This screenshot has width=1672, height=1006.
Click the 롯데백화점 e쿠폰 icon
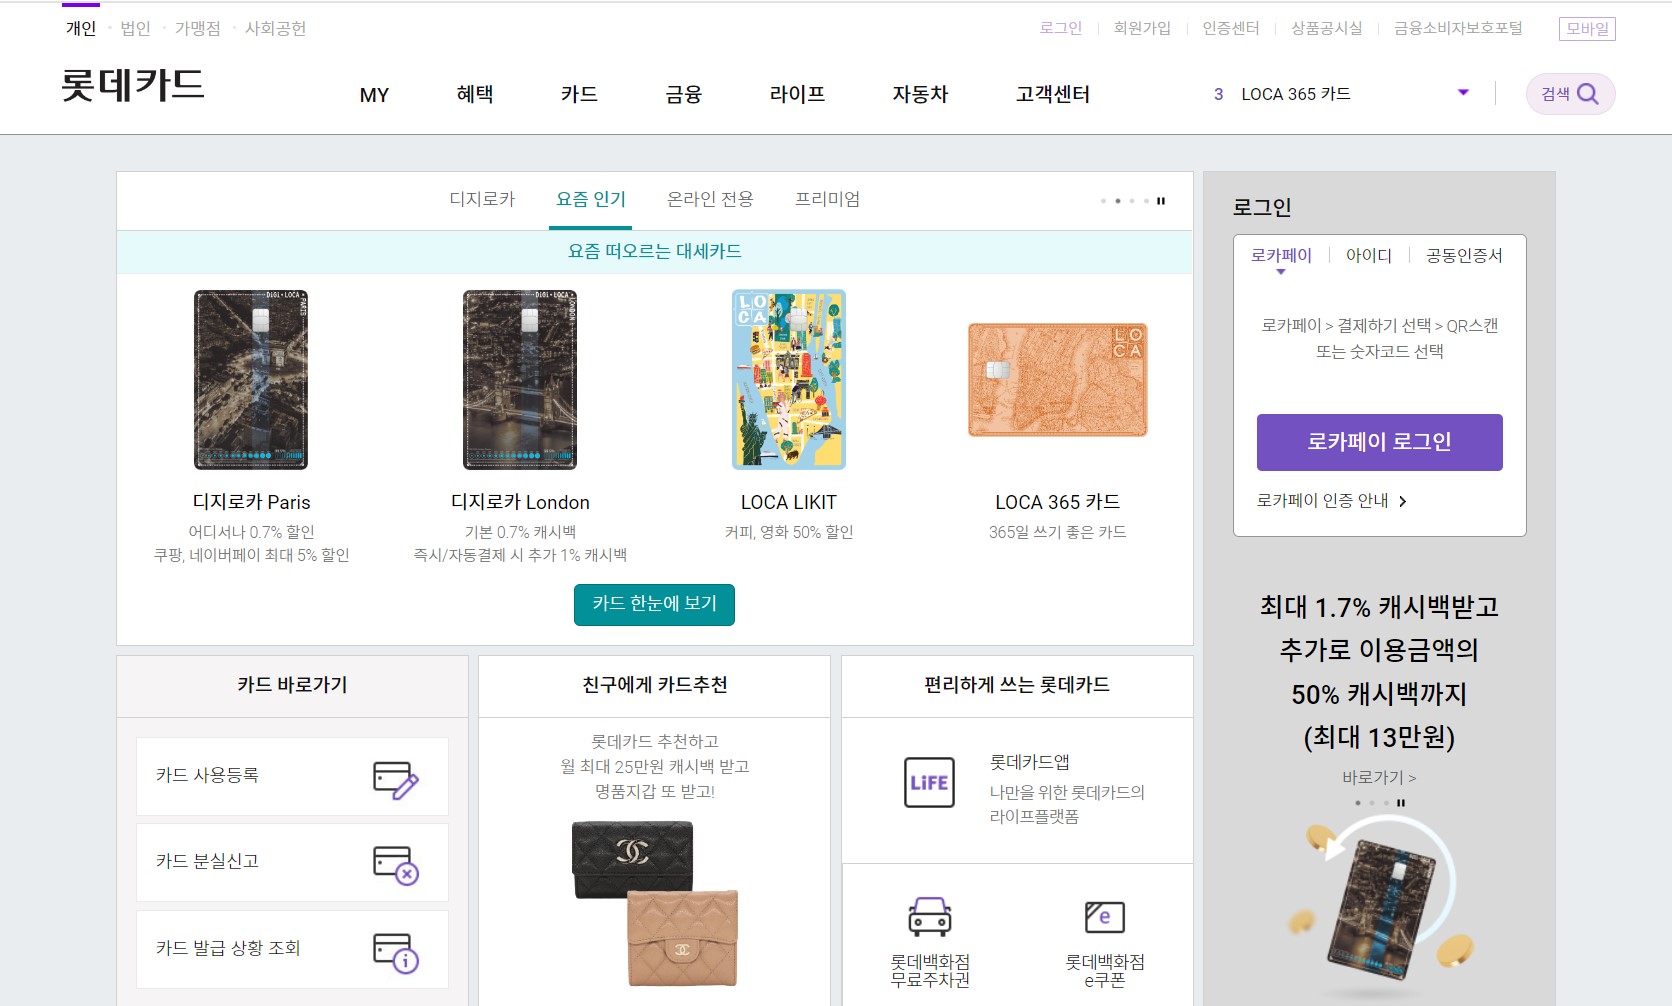[1105, 916]
